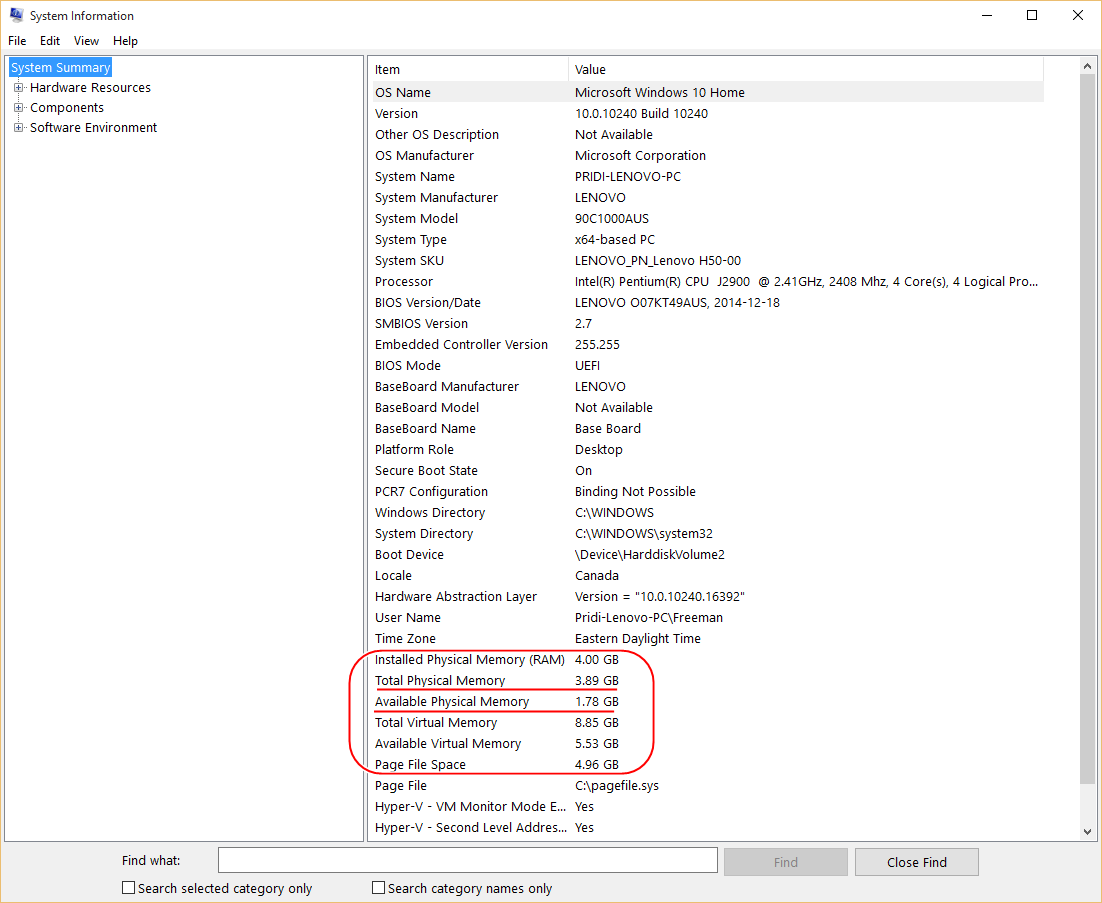Screen dimensions: 1102x903
Task: Expand the Hardware Resources node
Action: tap(18, 88)
